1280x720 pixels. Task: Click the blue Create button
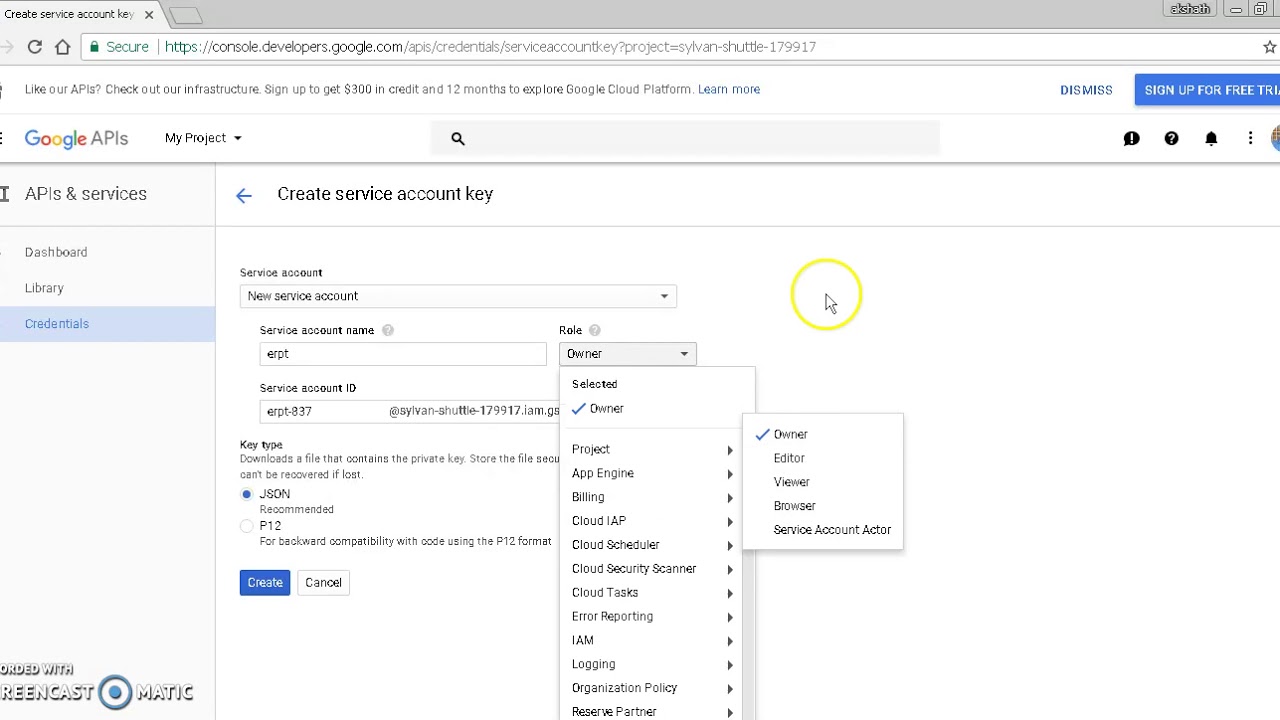265,583
